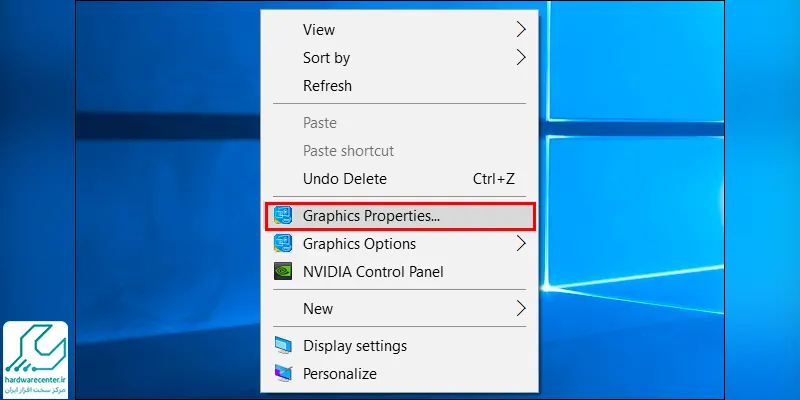
Task: Click the Personalize monitor icon
Action: click(283, 373)
